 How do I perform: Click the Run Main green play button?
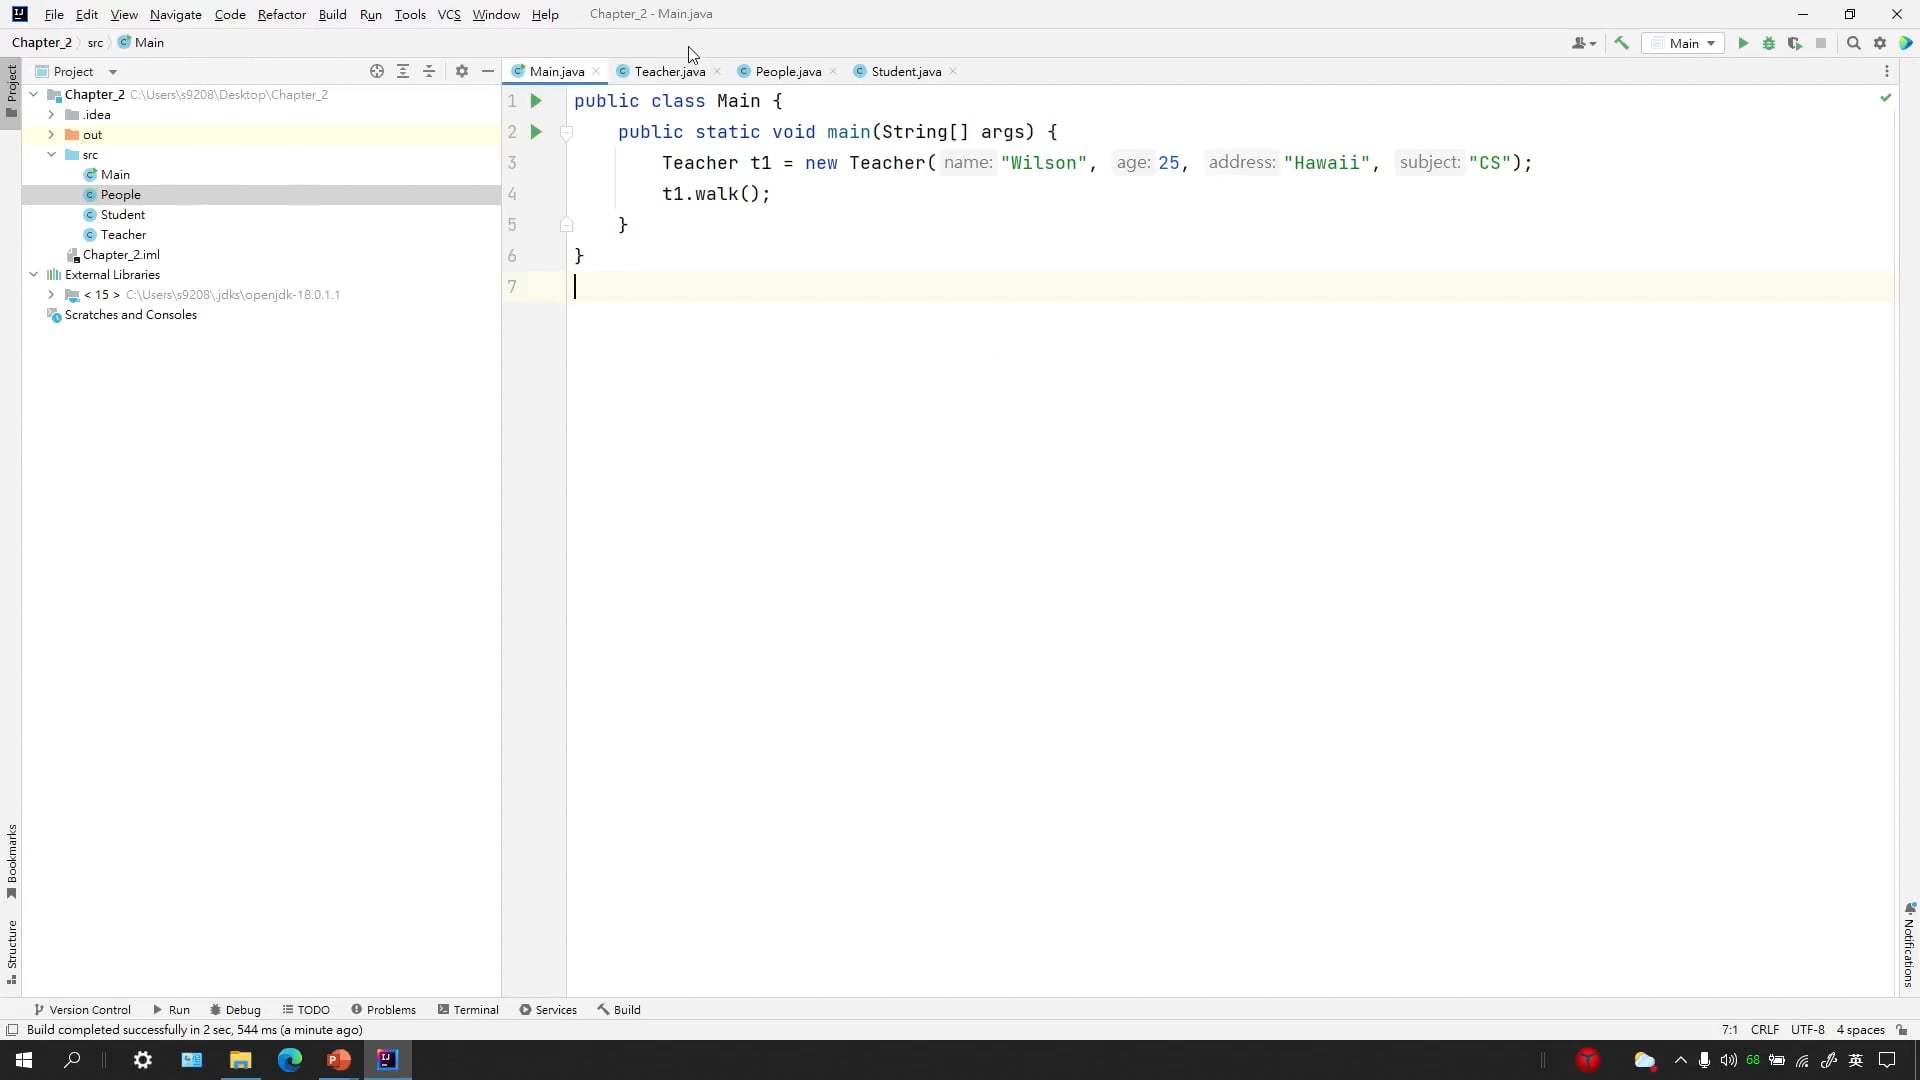pyautogui.click(x=1743, y=43)
